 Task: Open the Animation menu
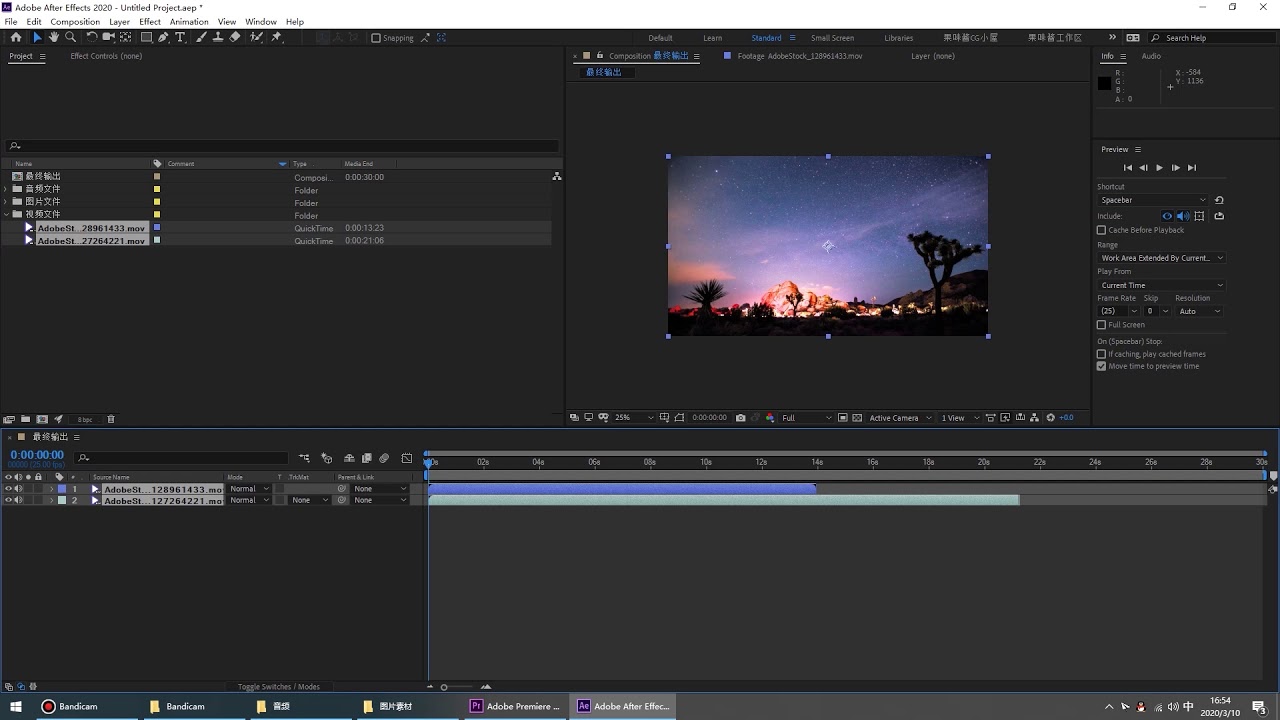189,21
